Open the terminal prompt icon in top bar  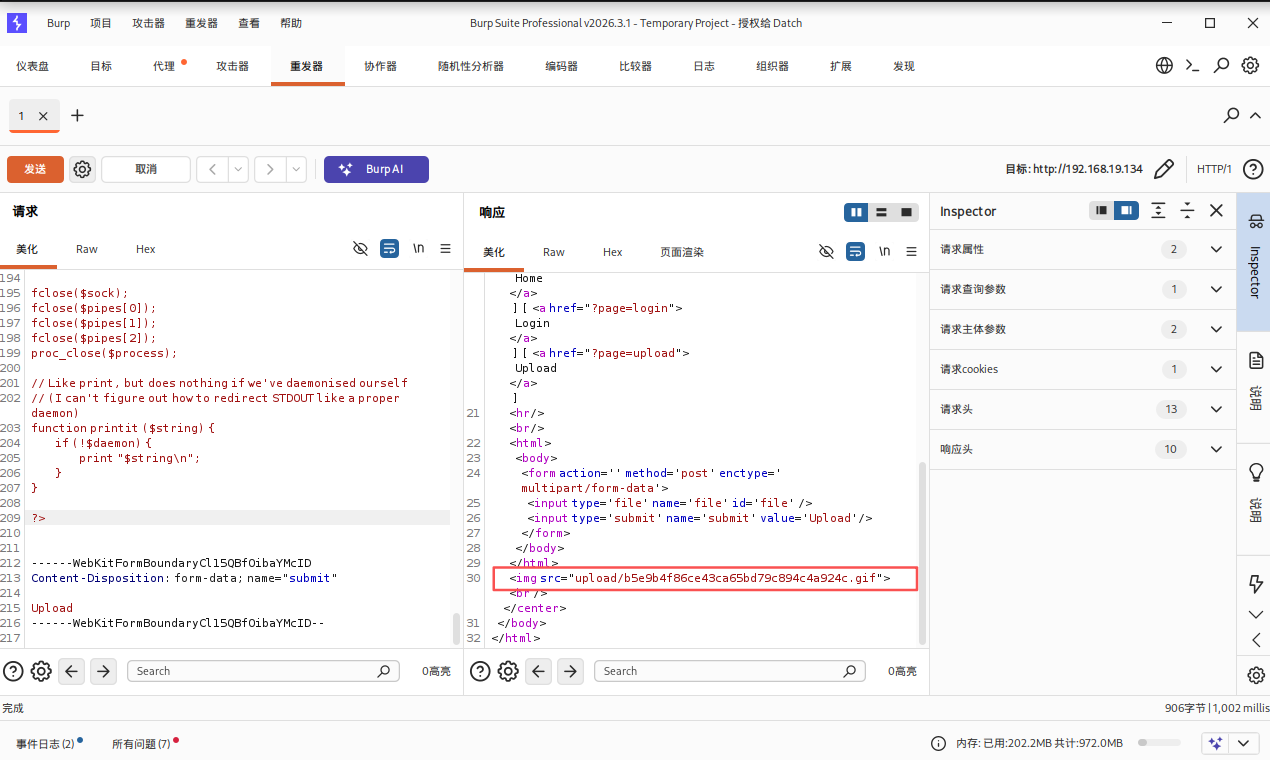point(1192,66)
